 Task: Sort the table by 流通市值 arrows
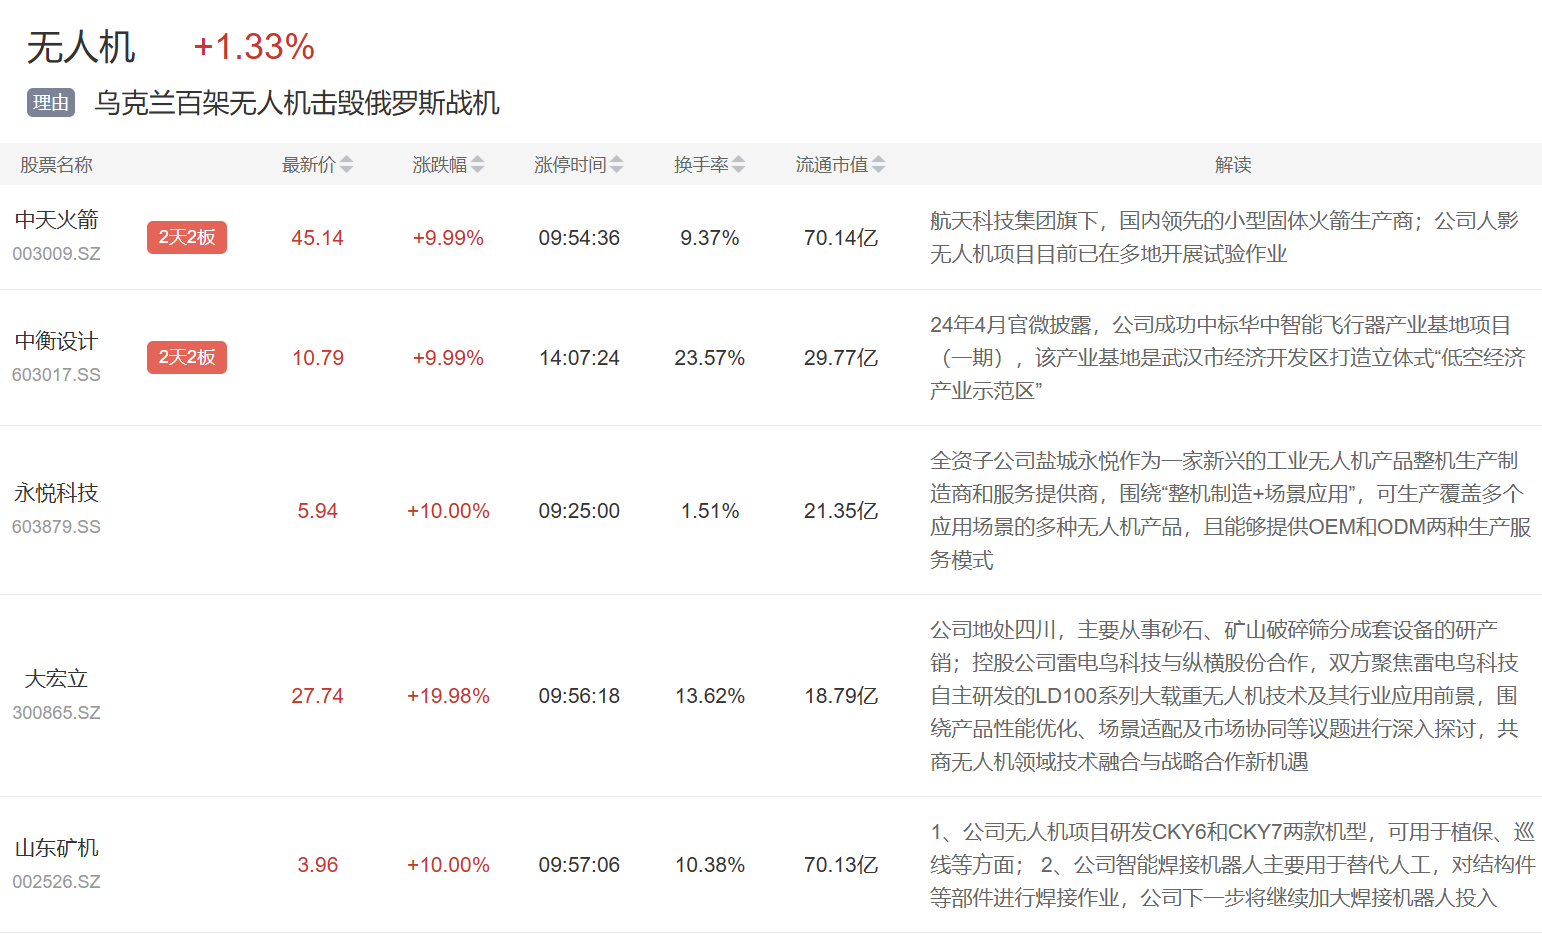[x=878, y=165]
